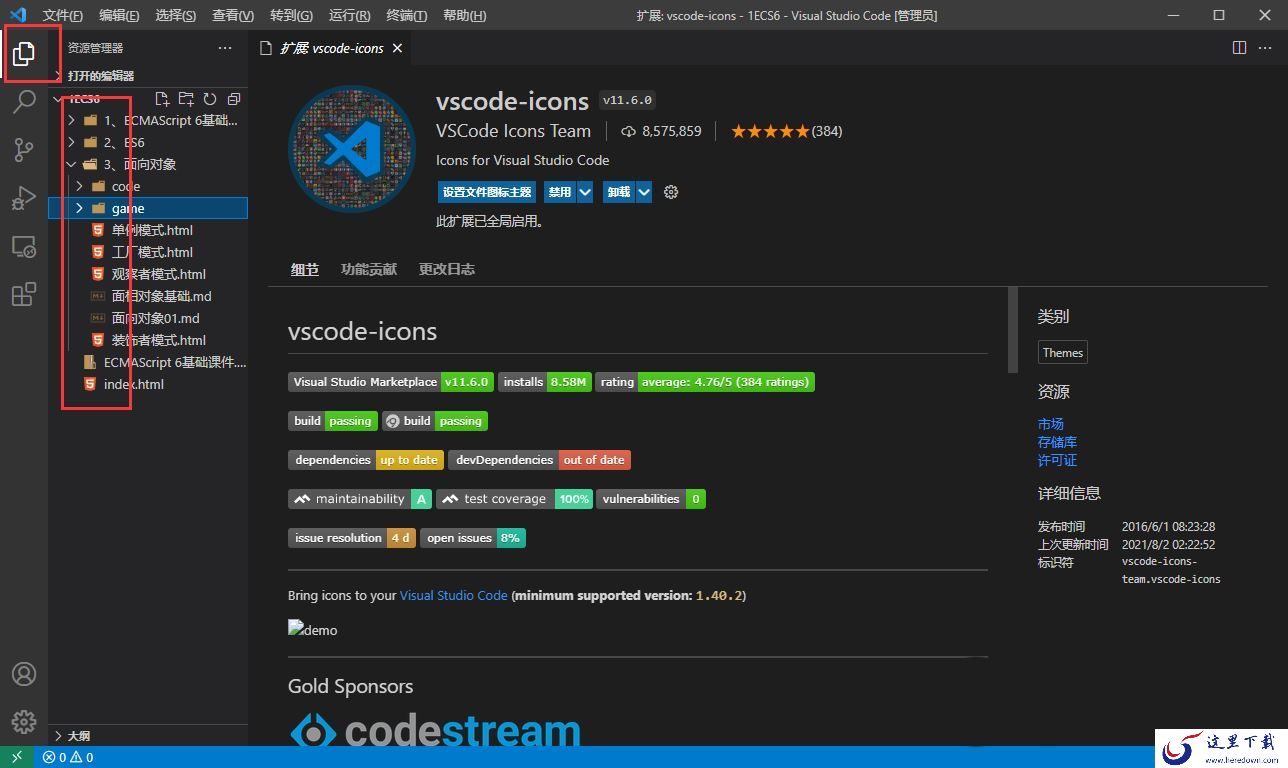
Task: Open the 存储库 repository link
Action: pyautogui.click(x=1057, y=442)
